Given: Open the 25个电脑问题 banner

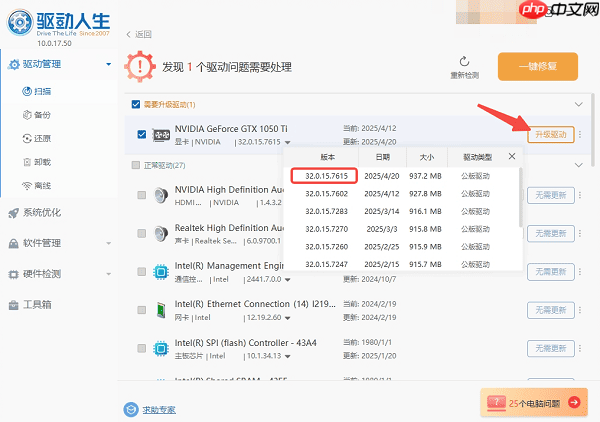Looking at the screenshot, I should click(534, 402).
